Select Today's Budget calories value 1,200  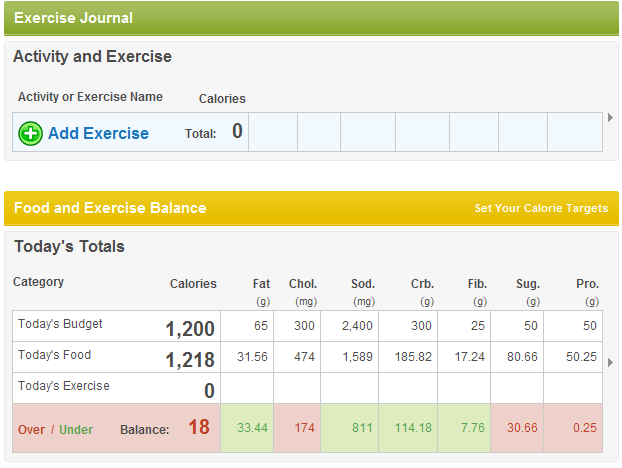click(190, 329)
